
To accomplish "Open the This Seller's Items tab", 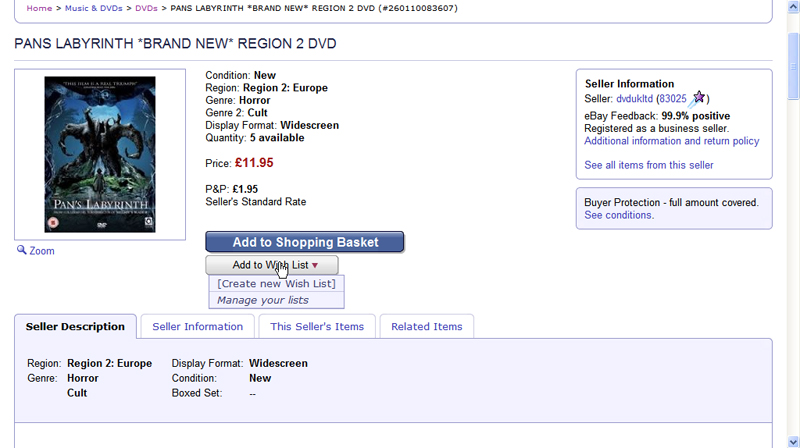I will point(317,327).
